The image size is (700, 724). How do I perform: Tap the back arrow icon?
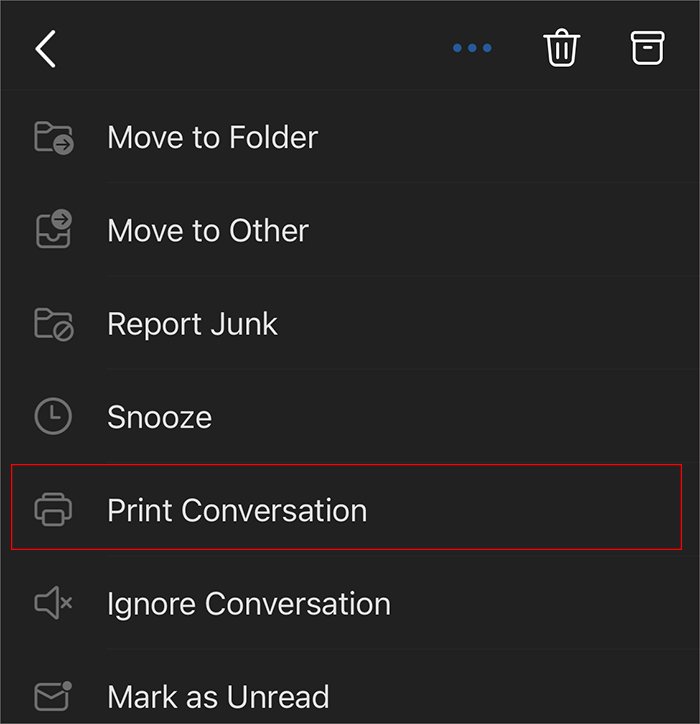tap(45, 49)
